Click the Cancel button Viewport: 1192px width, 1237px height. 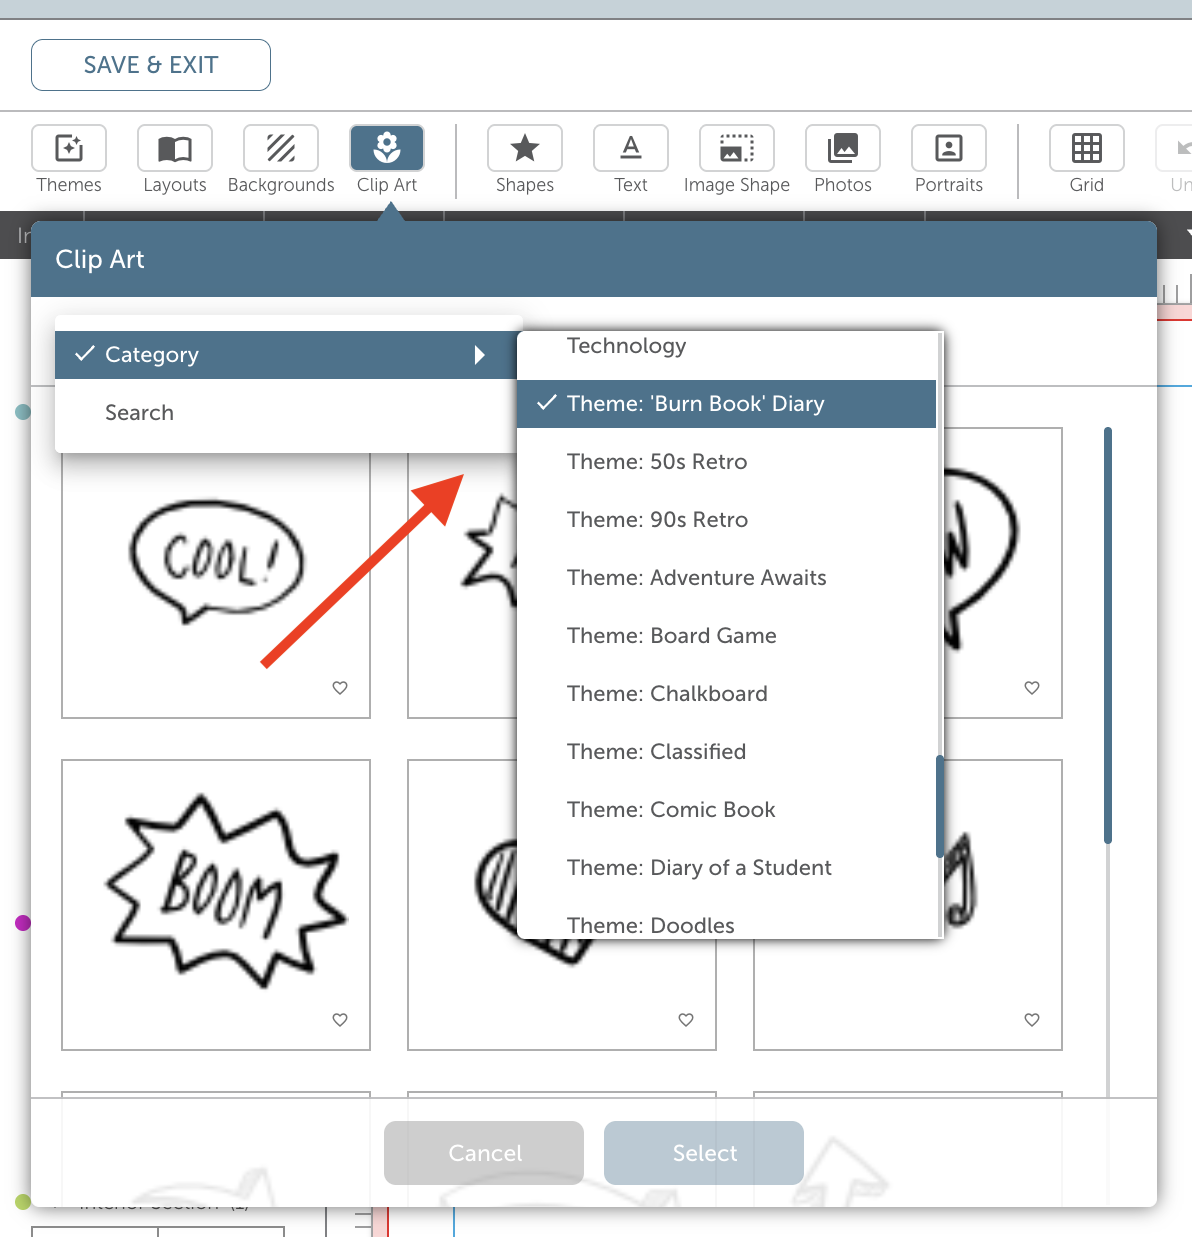click(484, 1153)
